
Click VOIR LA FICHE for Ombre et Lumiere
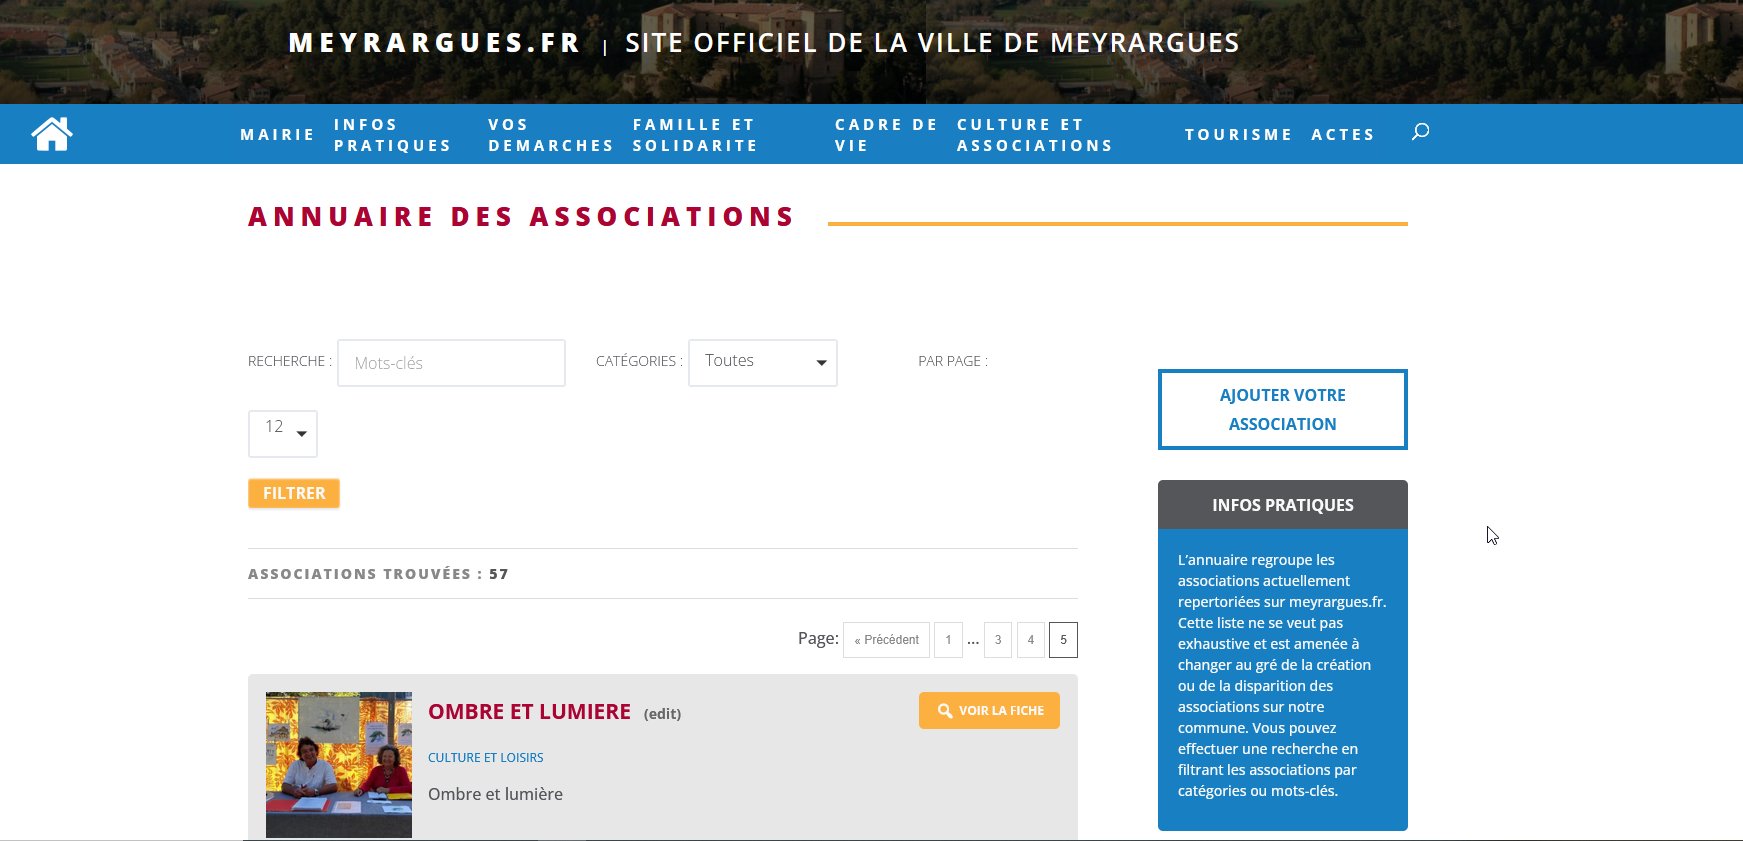[x=989, y=711]
